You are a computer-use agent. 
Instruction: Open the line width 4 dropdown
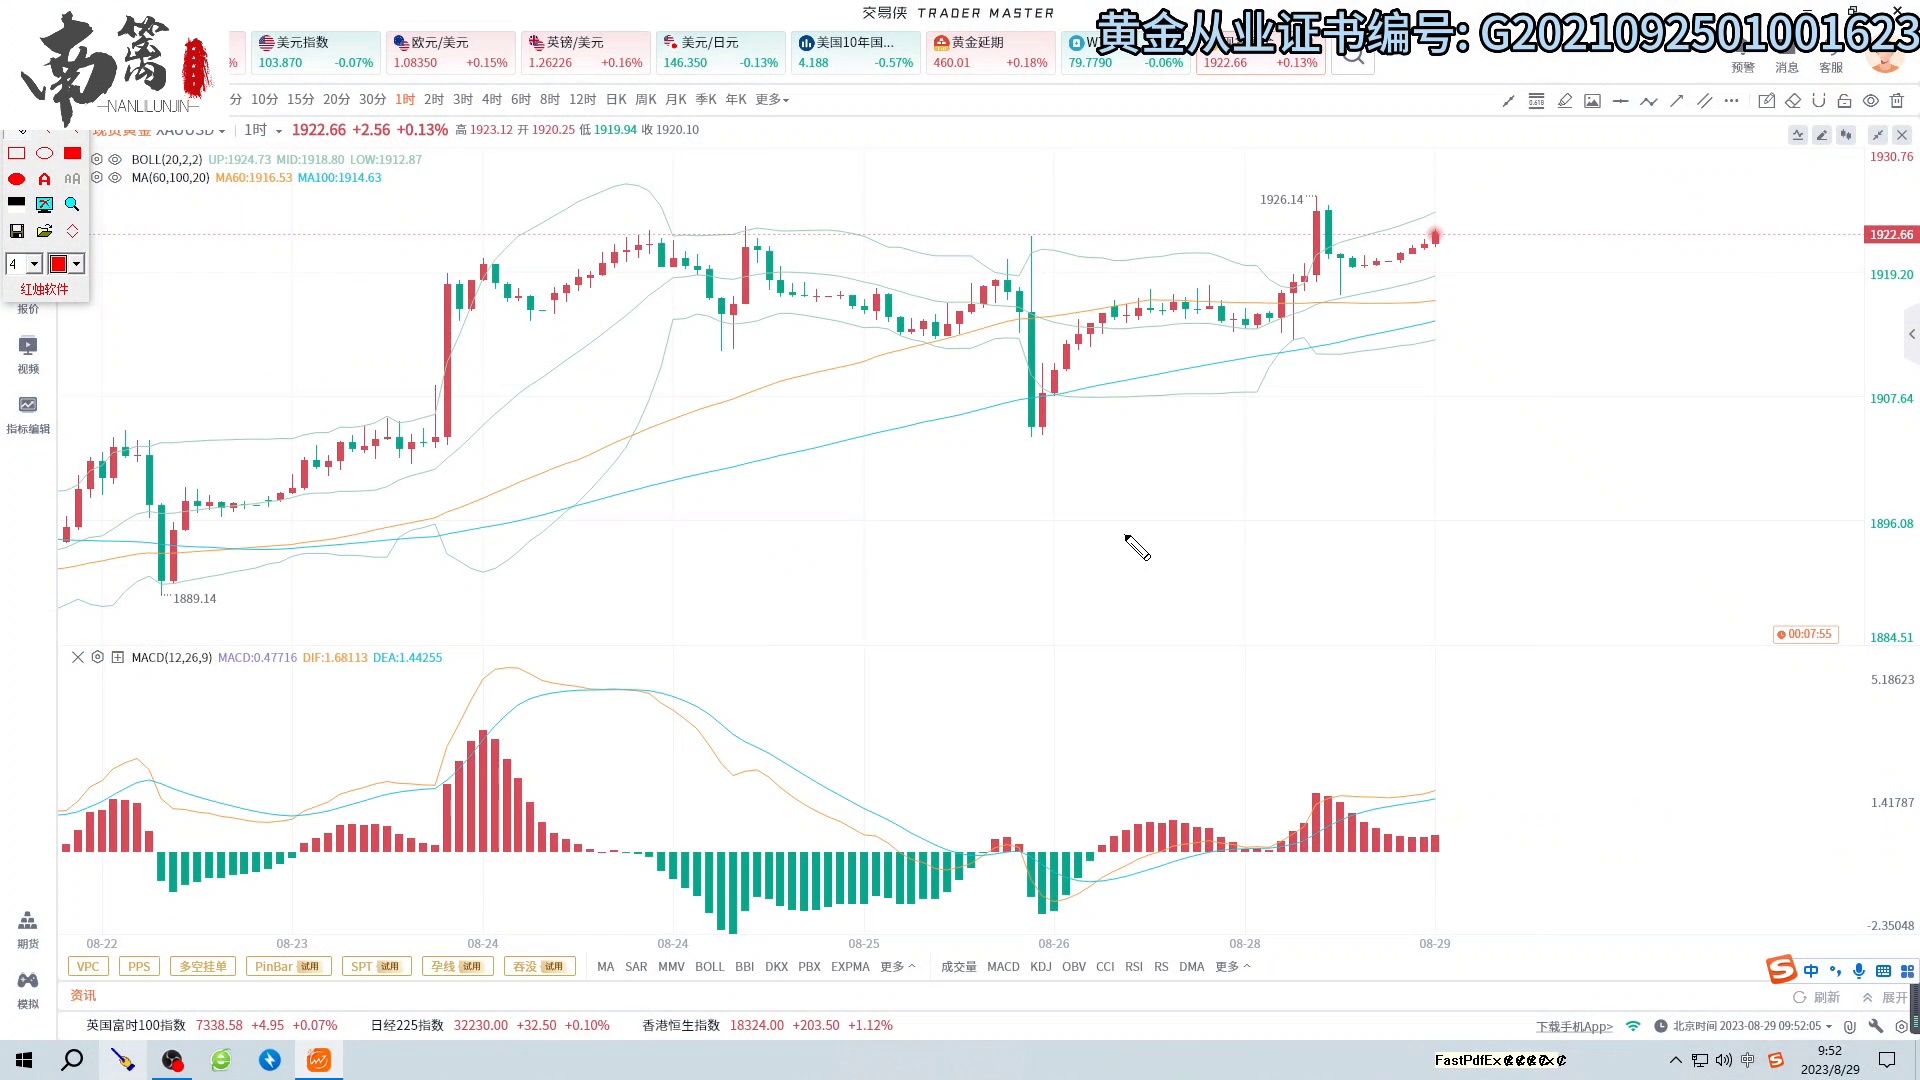pos(34,264)
